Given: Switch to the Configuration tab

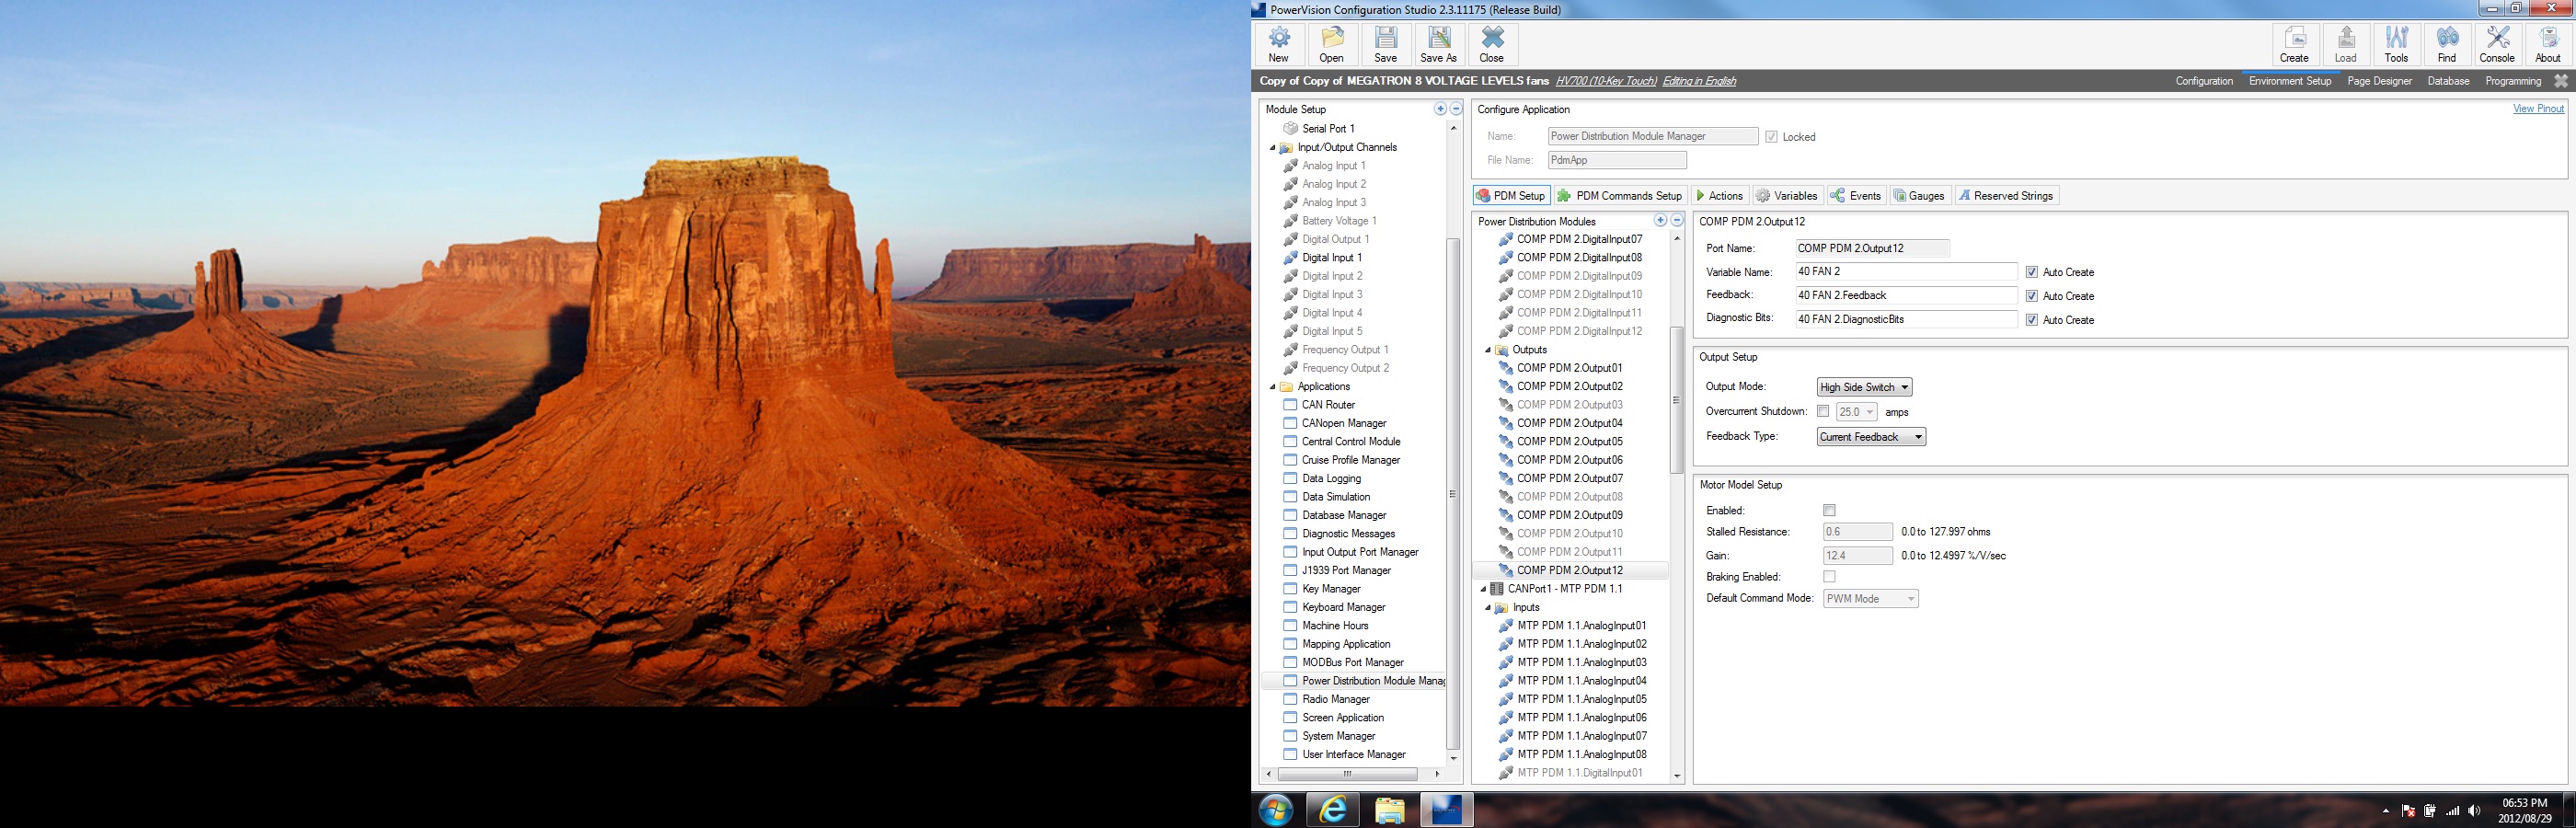Looking at the screenshot, I should click(x=2204, y=81).
